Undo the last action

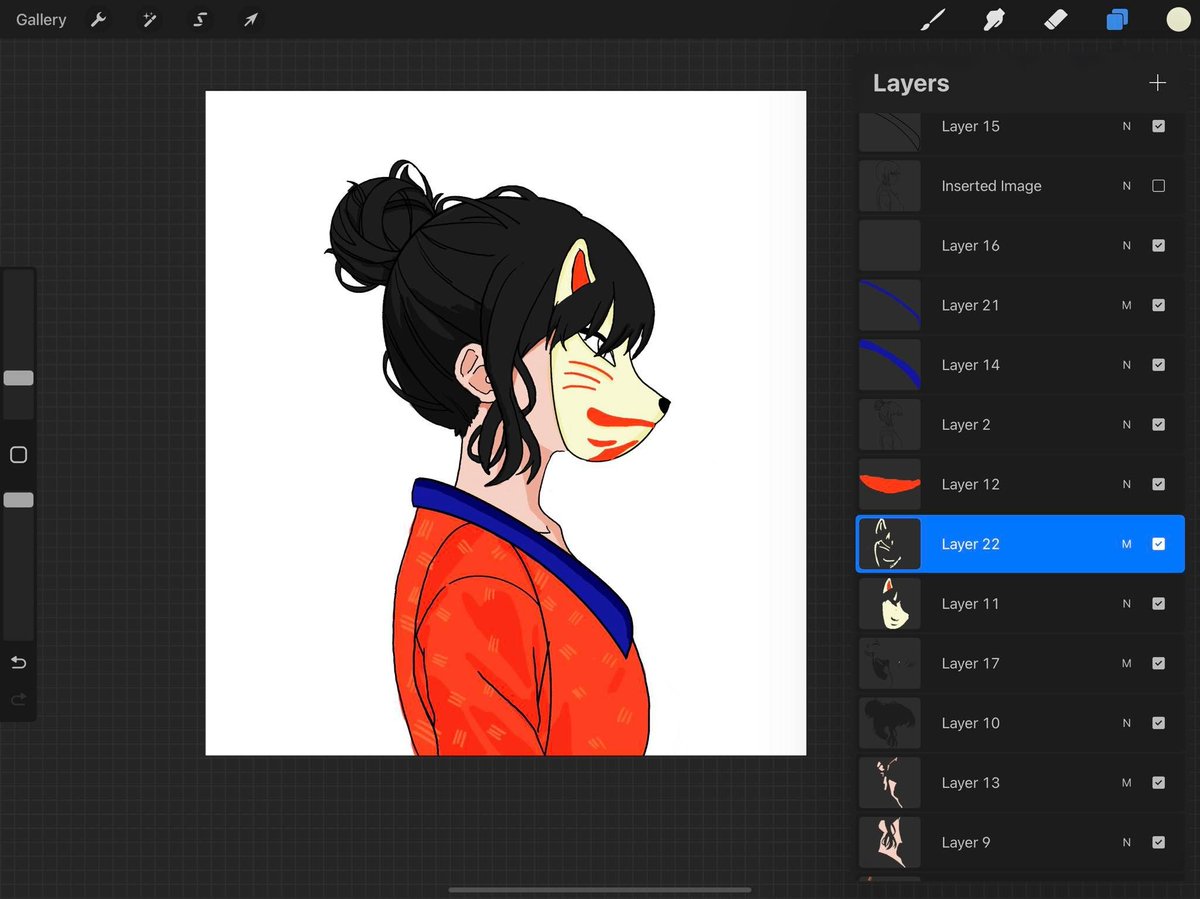pyautogui.click(x=18, y=663)
